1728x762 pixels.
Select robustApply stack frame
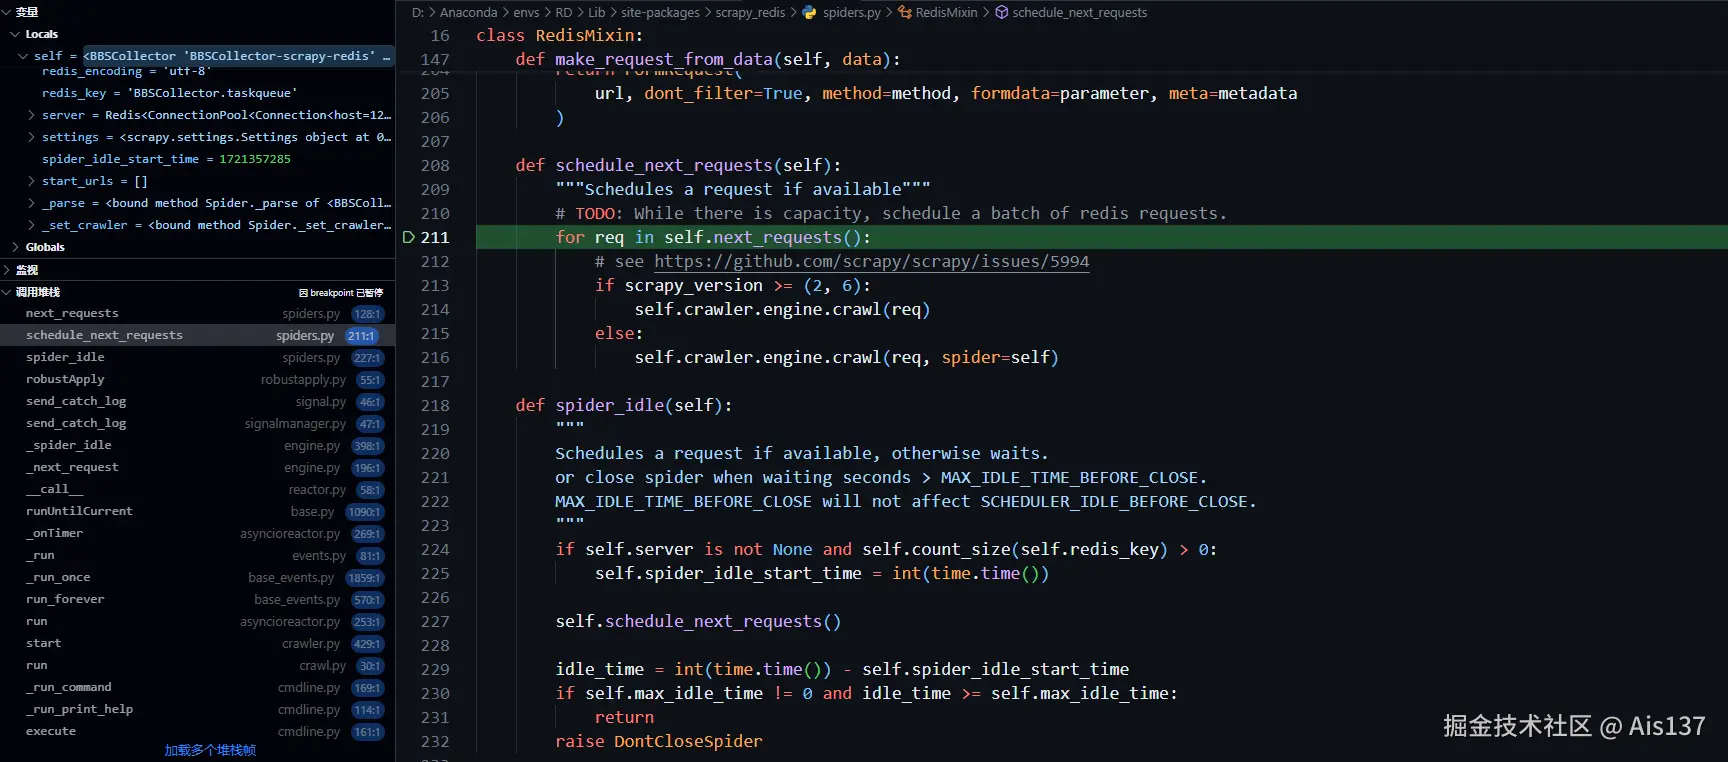[197, 379]
